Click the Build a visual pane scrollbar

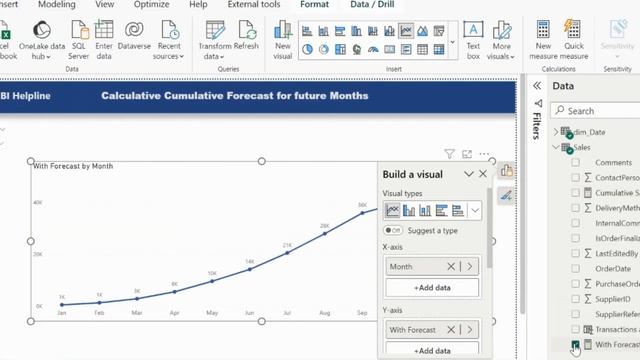[x=489, y=228]
